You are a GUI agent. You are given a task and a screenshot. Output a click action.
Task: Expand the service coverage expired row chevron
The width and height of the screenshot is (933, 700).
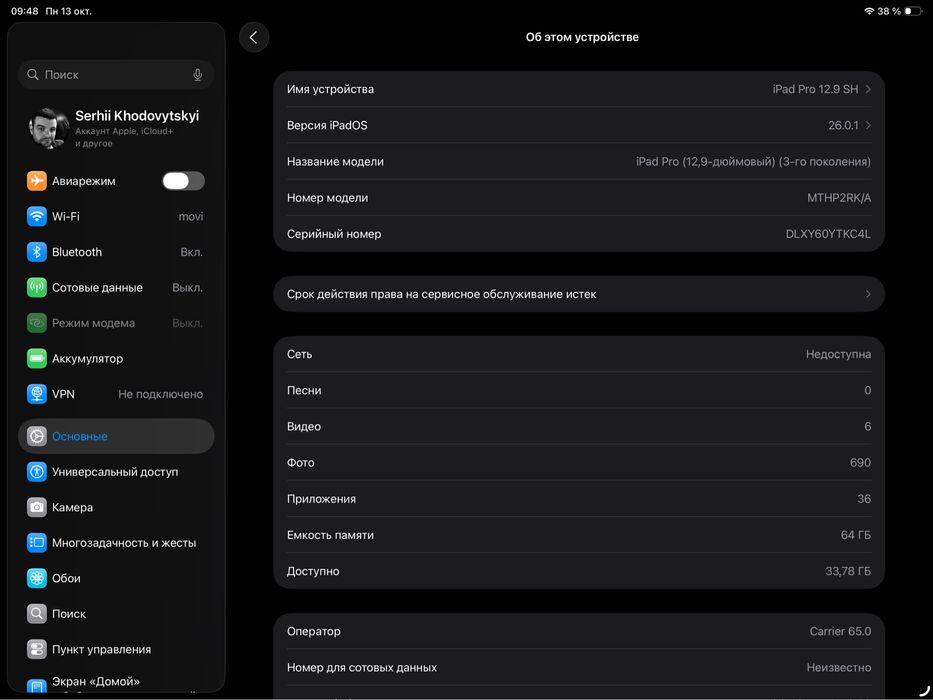click(868, 294)
